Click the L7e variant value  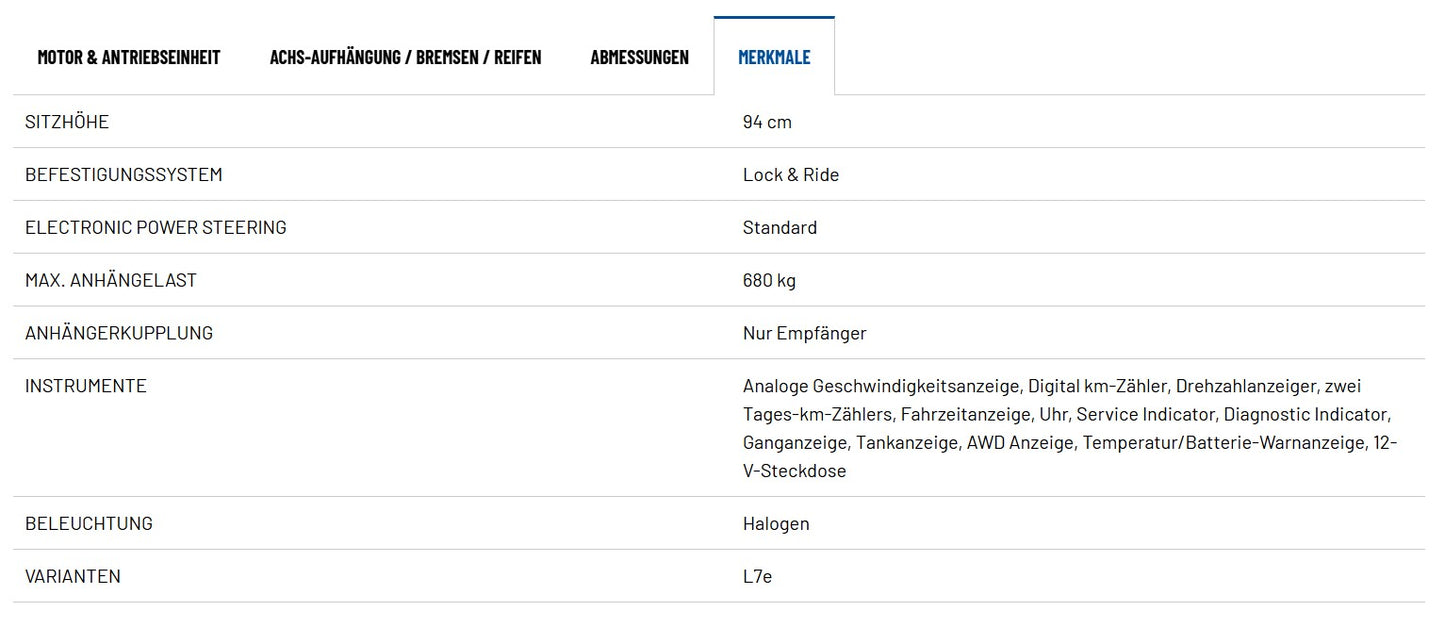click(757, 577)
